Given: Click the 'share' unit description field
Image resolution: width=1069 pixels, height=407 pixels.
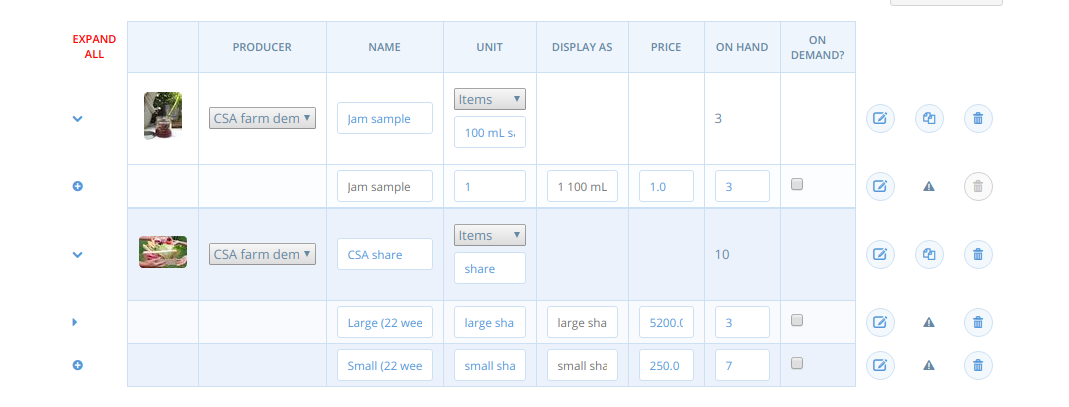Looking at the screenshot, I should pyautogui.click(x=490, y=268).
